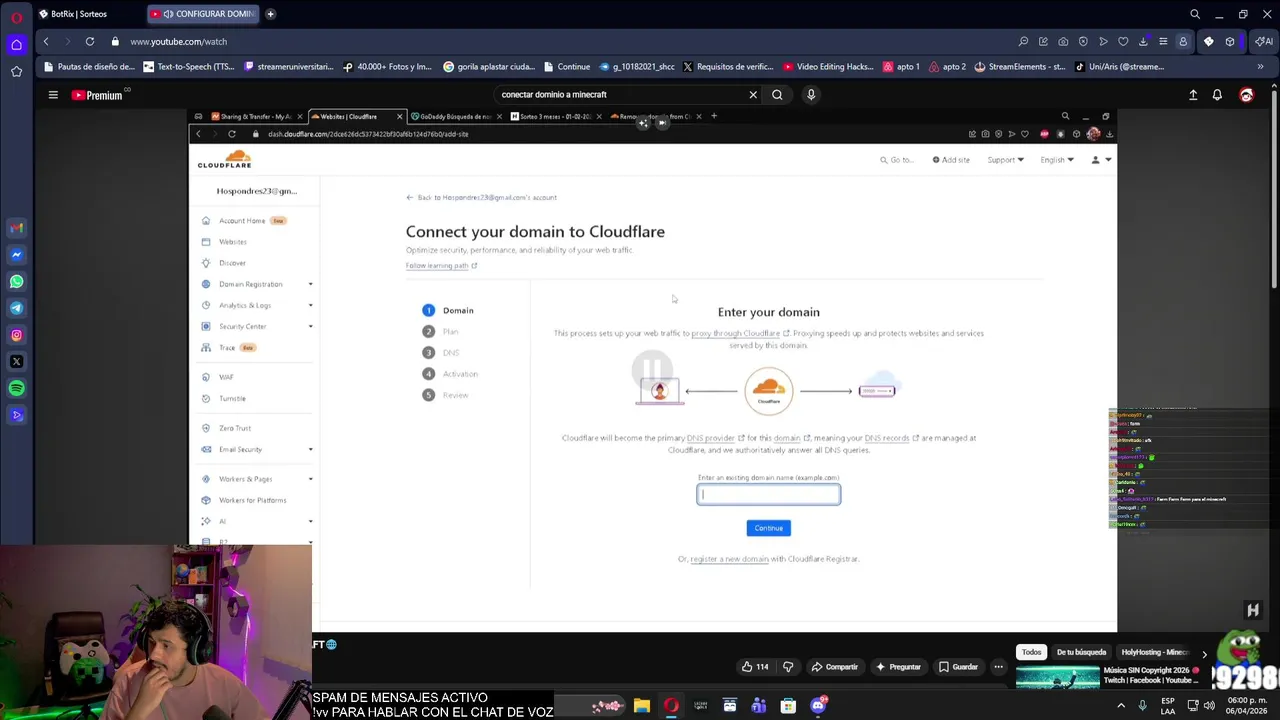The width and height of the screenshot is (1280, 720).
Task: Clear the YouTube search box
Action: [753, 95]
